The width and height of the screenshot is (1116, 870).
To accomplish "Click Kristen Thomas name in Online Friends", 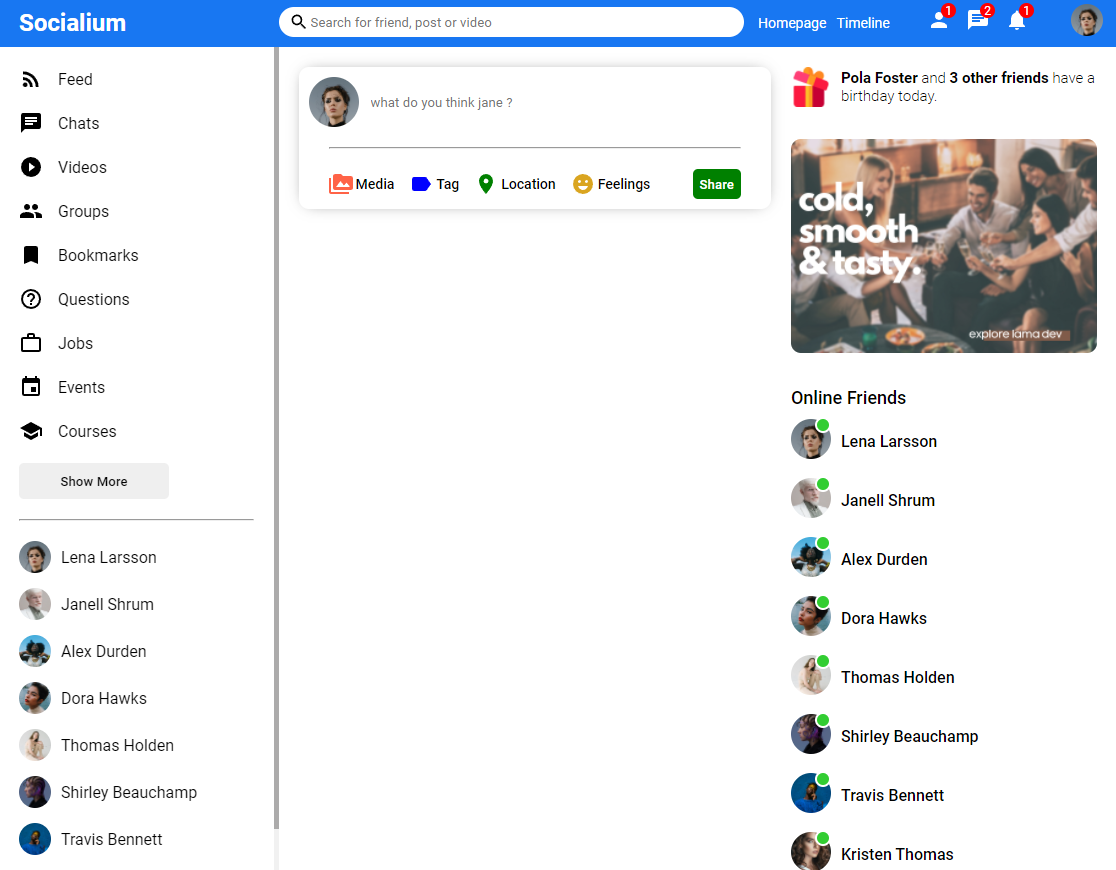I will pyautogui.click(x=897, y=854).
